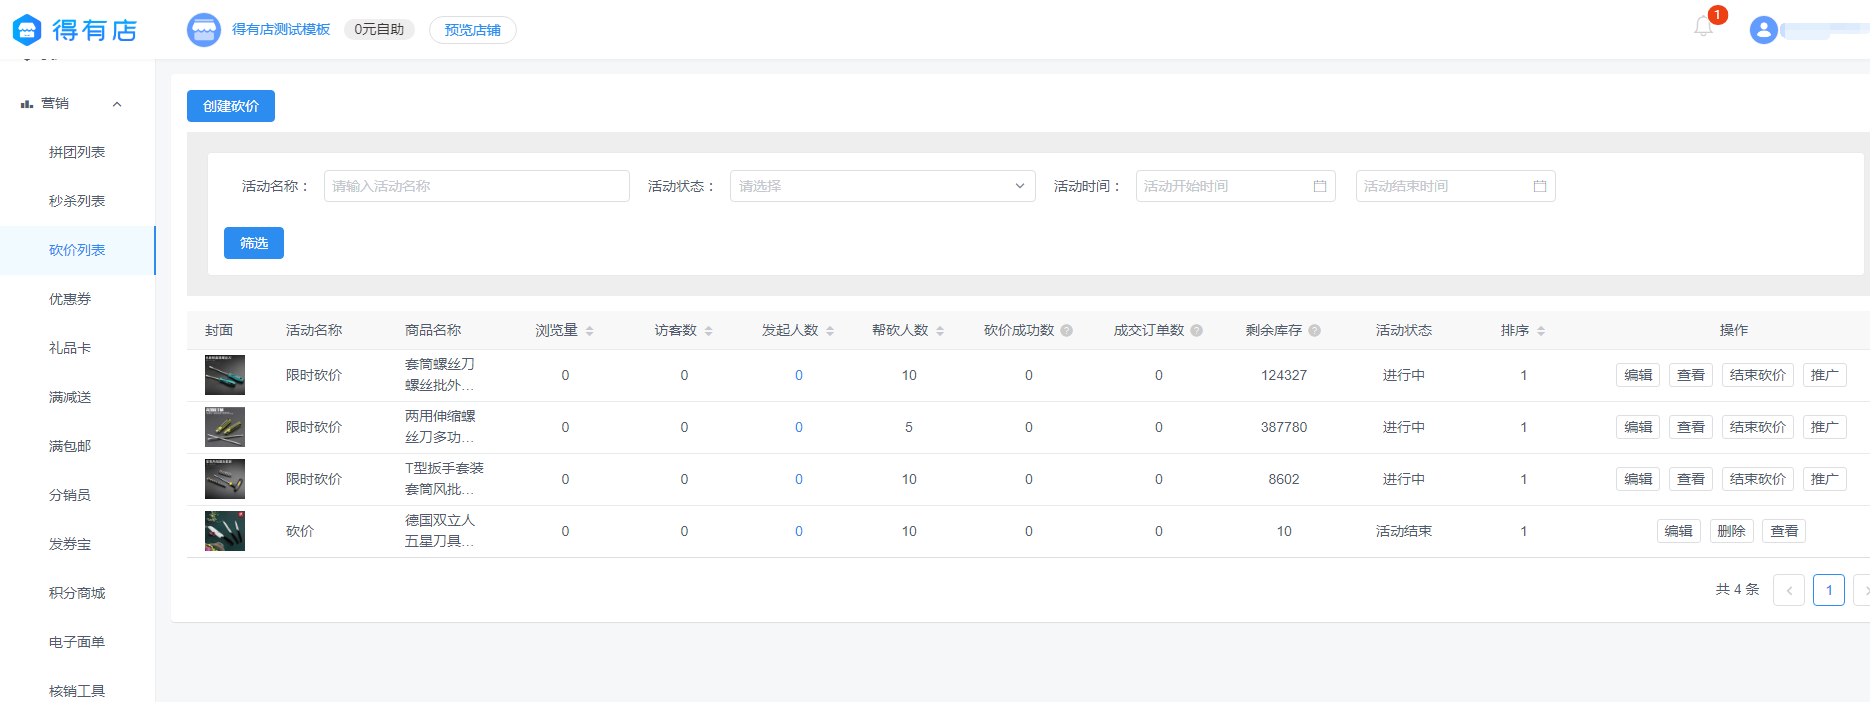Open 拼团列表 in the sidebar
The height and width of the screenshot is (702, 1870).
click(77, 152)
